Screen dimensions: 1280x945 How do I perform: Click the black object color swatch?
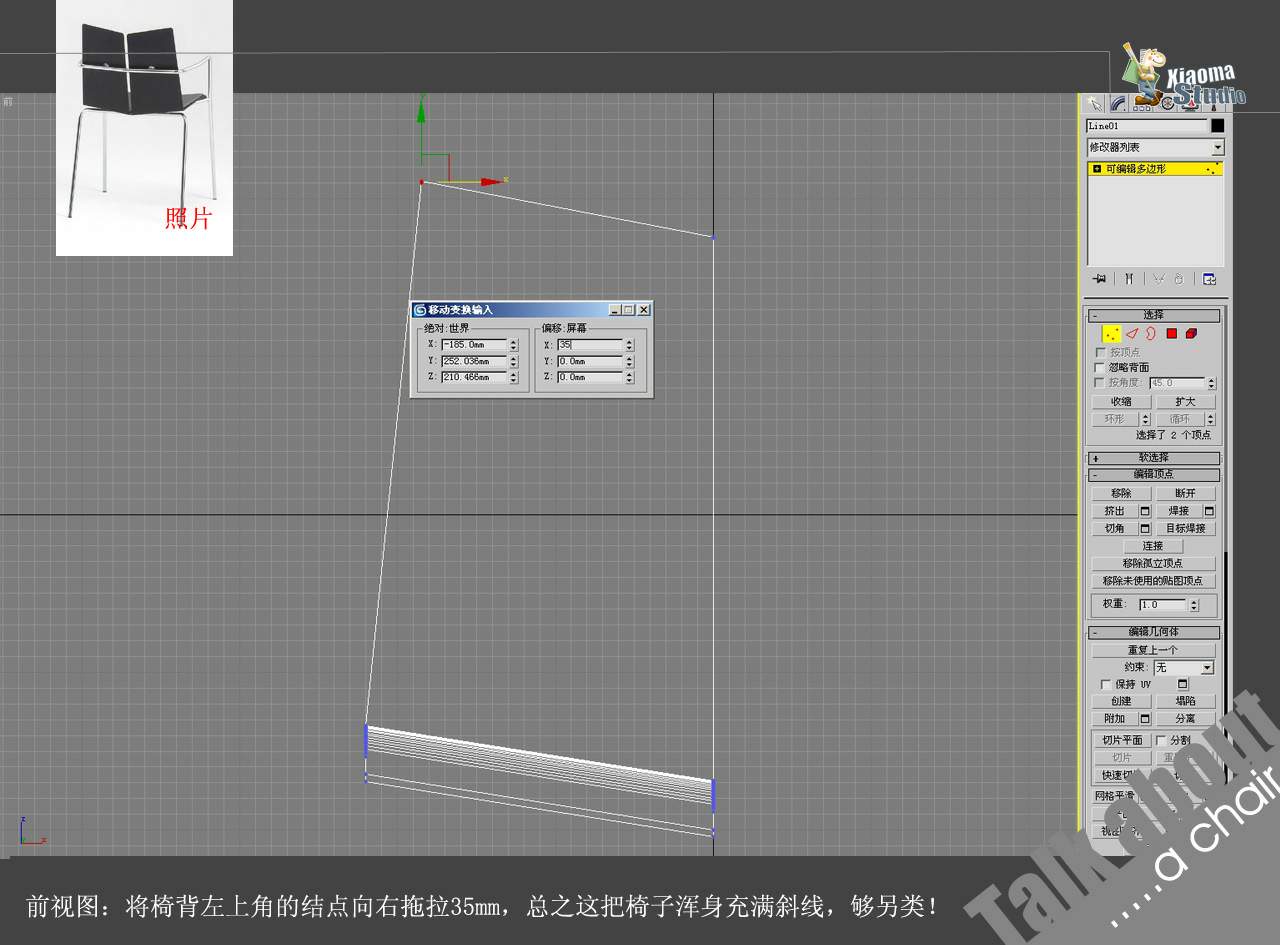(1217, 126)
